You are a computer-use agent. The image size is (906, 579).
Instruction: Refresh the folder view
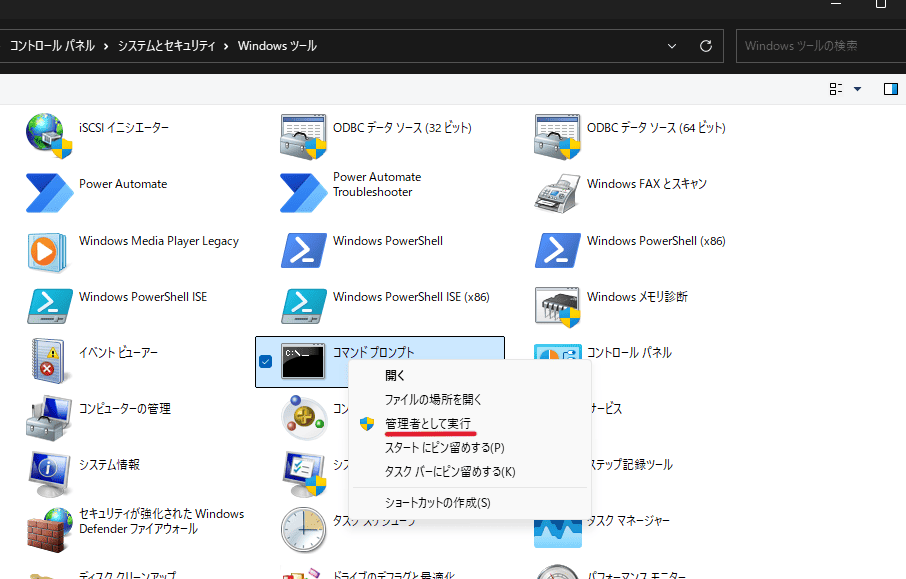706,46
